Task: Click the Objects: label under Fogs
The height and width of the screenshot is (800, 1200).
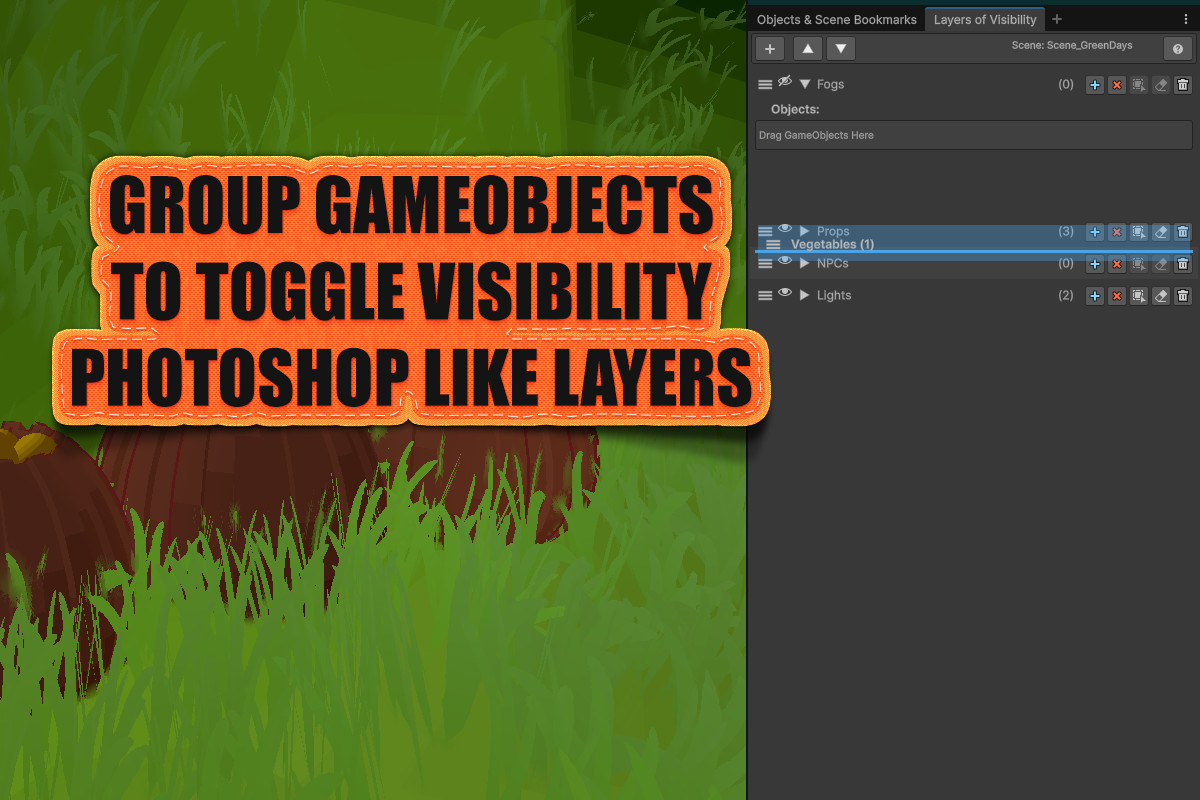Action: click(795, 109)
